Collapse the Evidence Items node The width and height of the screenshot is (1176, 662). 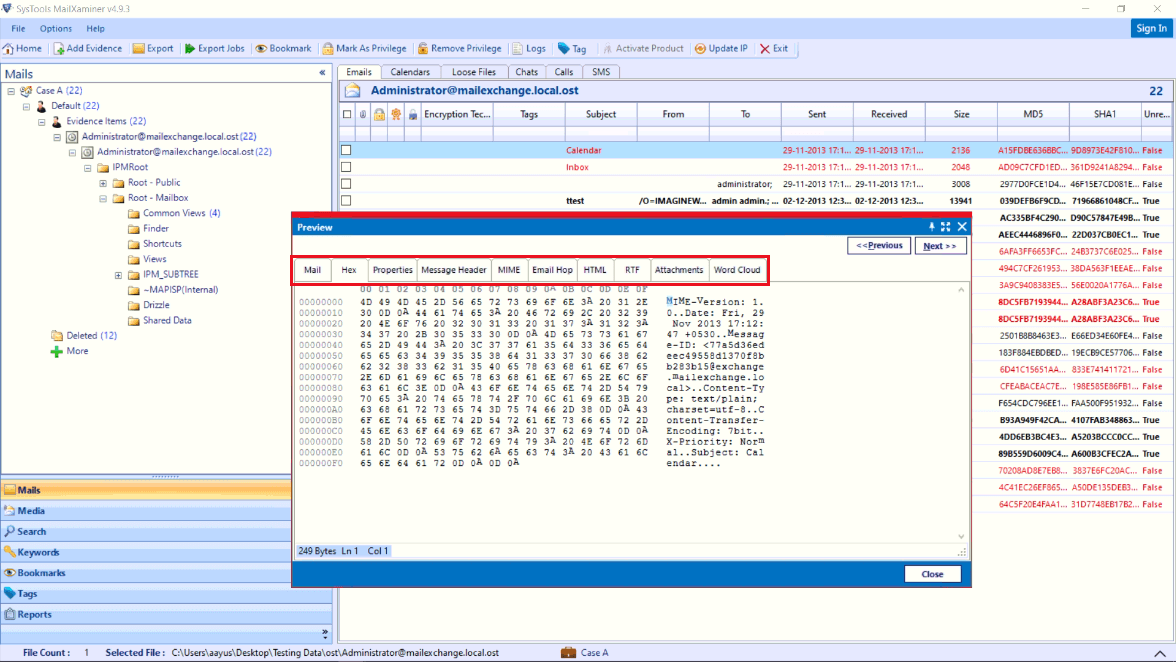tap(41, 121)
